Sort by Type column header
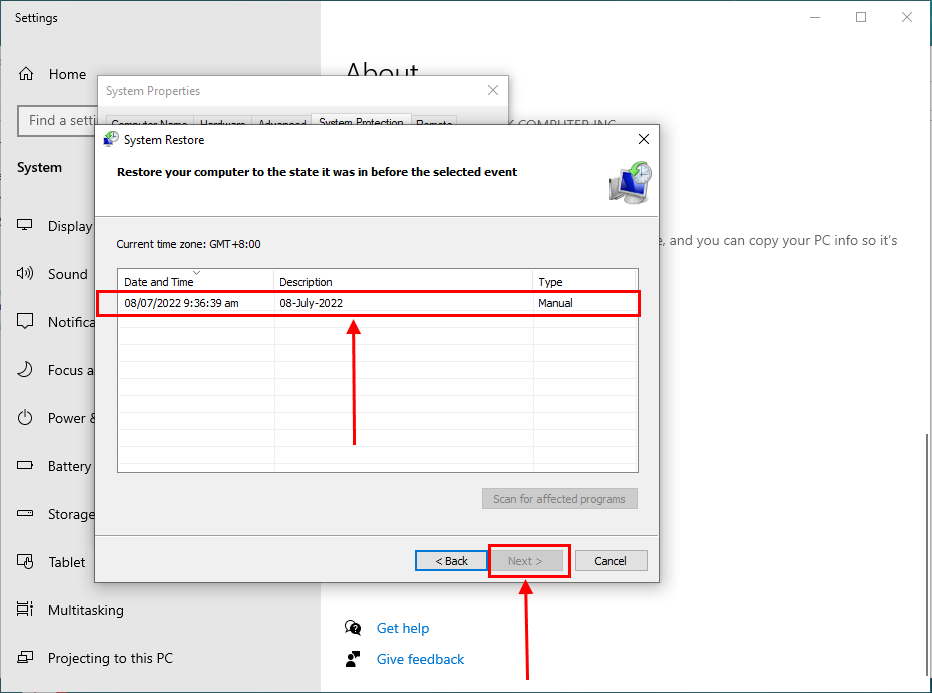This screenshot has height=693, width=932. [584, 281]
